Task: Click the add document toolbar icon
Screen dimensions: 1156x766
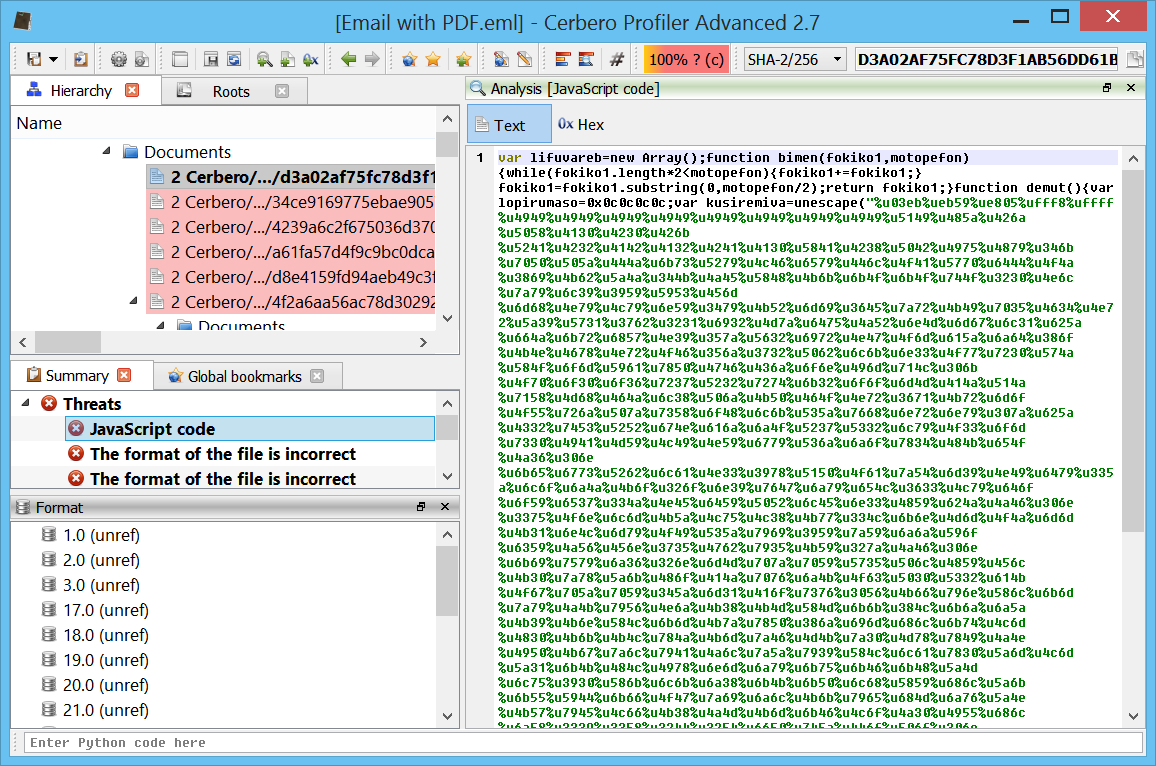Action: point(288,59)
